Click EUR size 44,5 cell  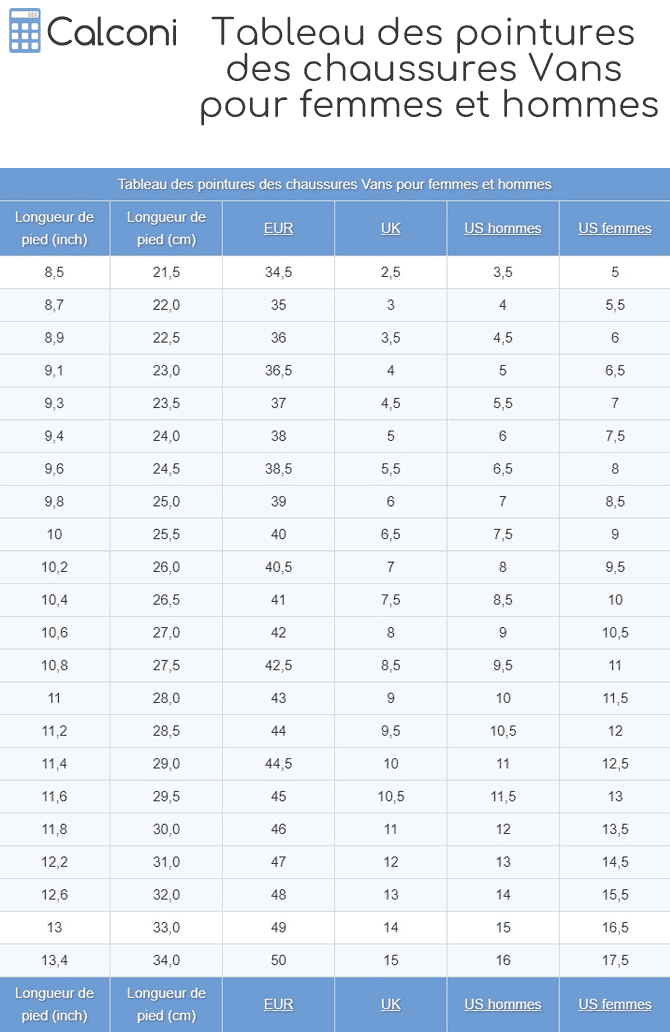pyautogui.click(x=278, y=764)
